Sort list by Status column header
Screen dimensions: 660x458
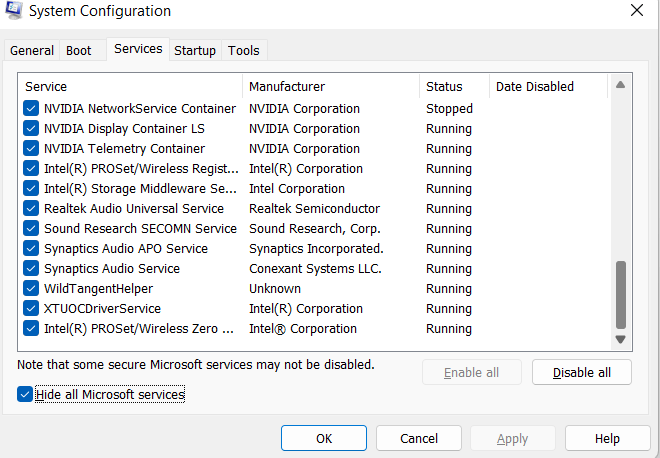click(455, 86)
